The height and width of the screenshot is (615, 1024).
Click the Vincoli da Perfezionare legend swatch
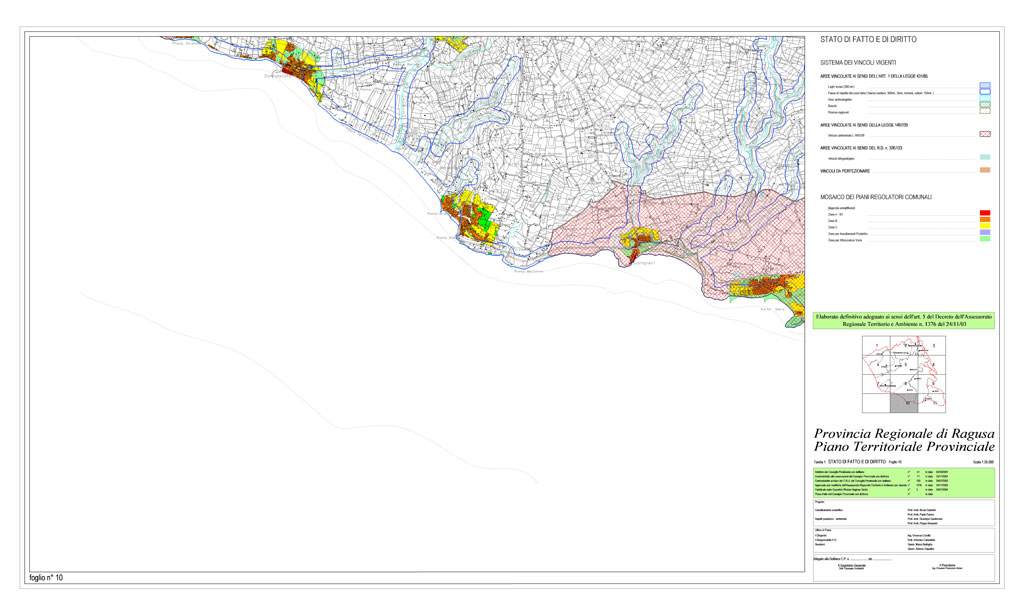985,171
